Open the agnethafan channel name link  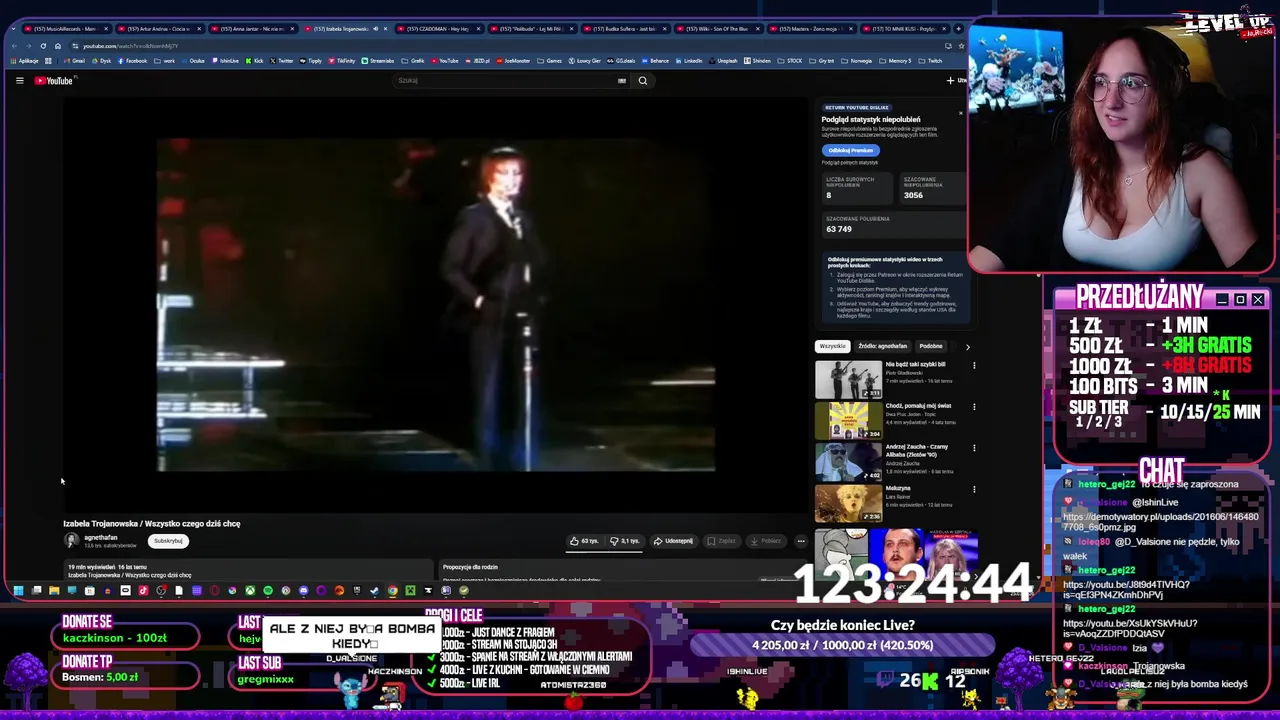tap(100, 537)
